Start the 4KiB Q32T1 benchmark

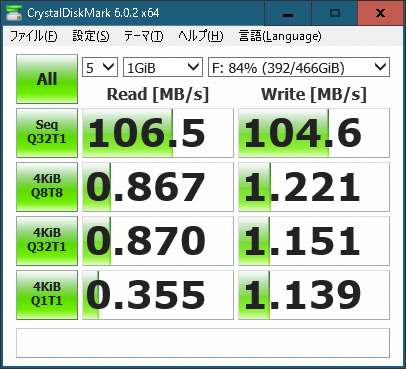point(47,241)
